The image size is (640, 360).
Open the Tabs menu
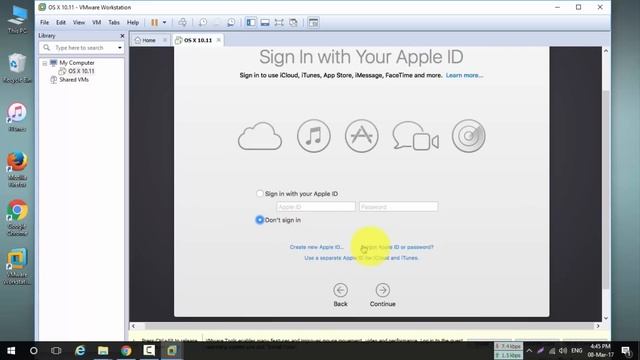114,22
